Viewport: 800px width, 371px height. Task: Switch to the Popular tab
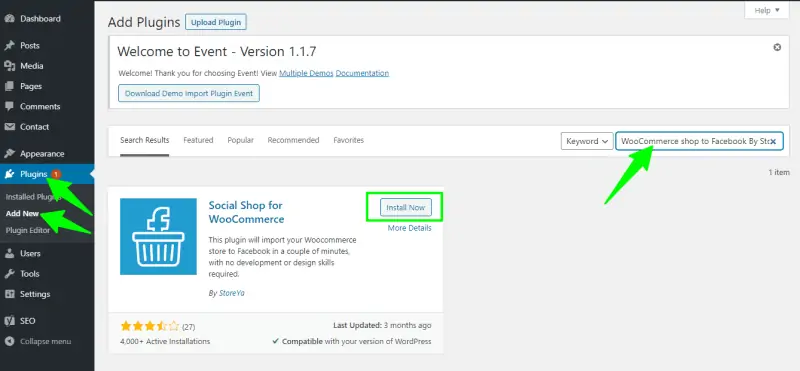point(240,140)
